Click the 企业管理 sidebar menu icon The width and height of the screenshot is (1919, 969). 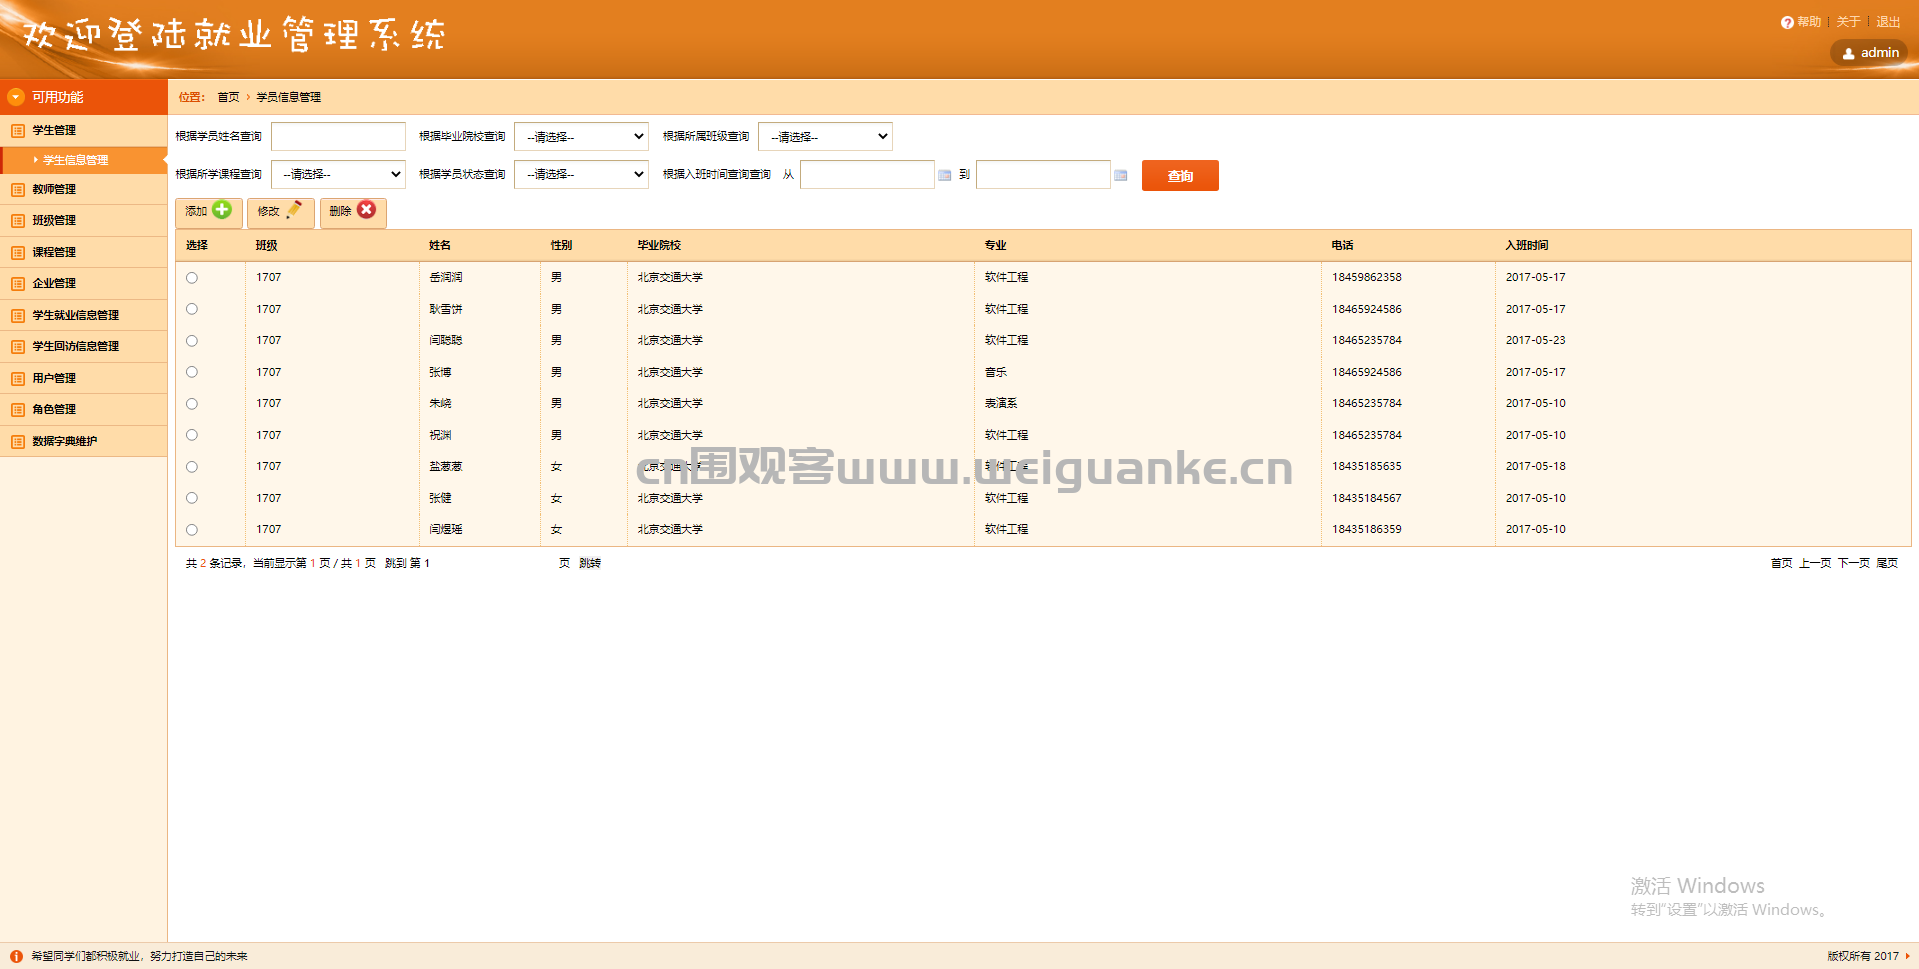click(18, 284)
